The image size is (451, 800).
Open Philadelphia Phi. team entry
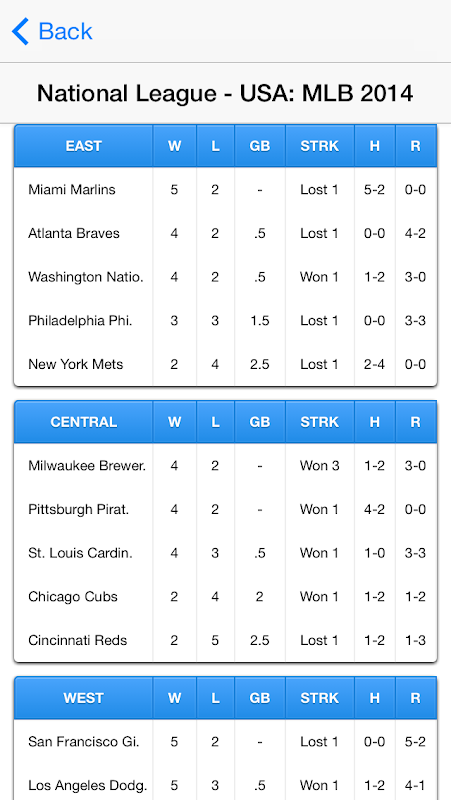point(226,321)
